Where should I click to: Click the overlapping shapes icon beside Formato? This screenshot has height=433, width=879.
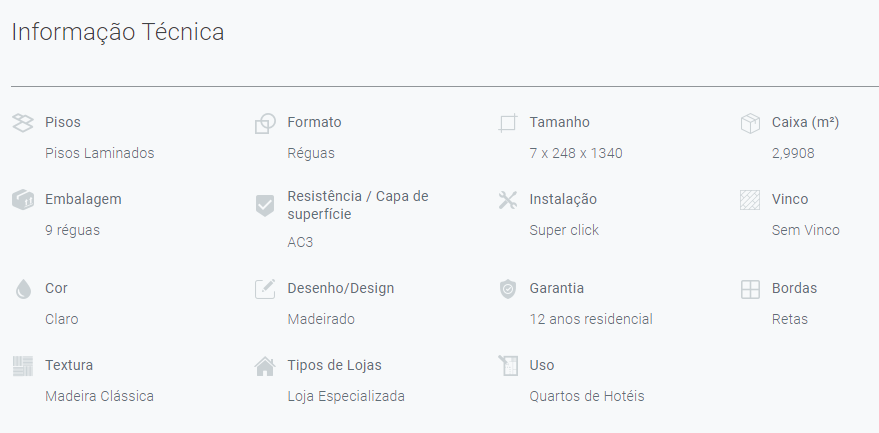[265, 123]
